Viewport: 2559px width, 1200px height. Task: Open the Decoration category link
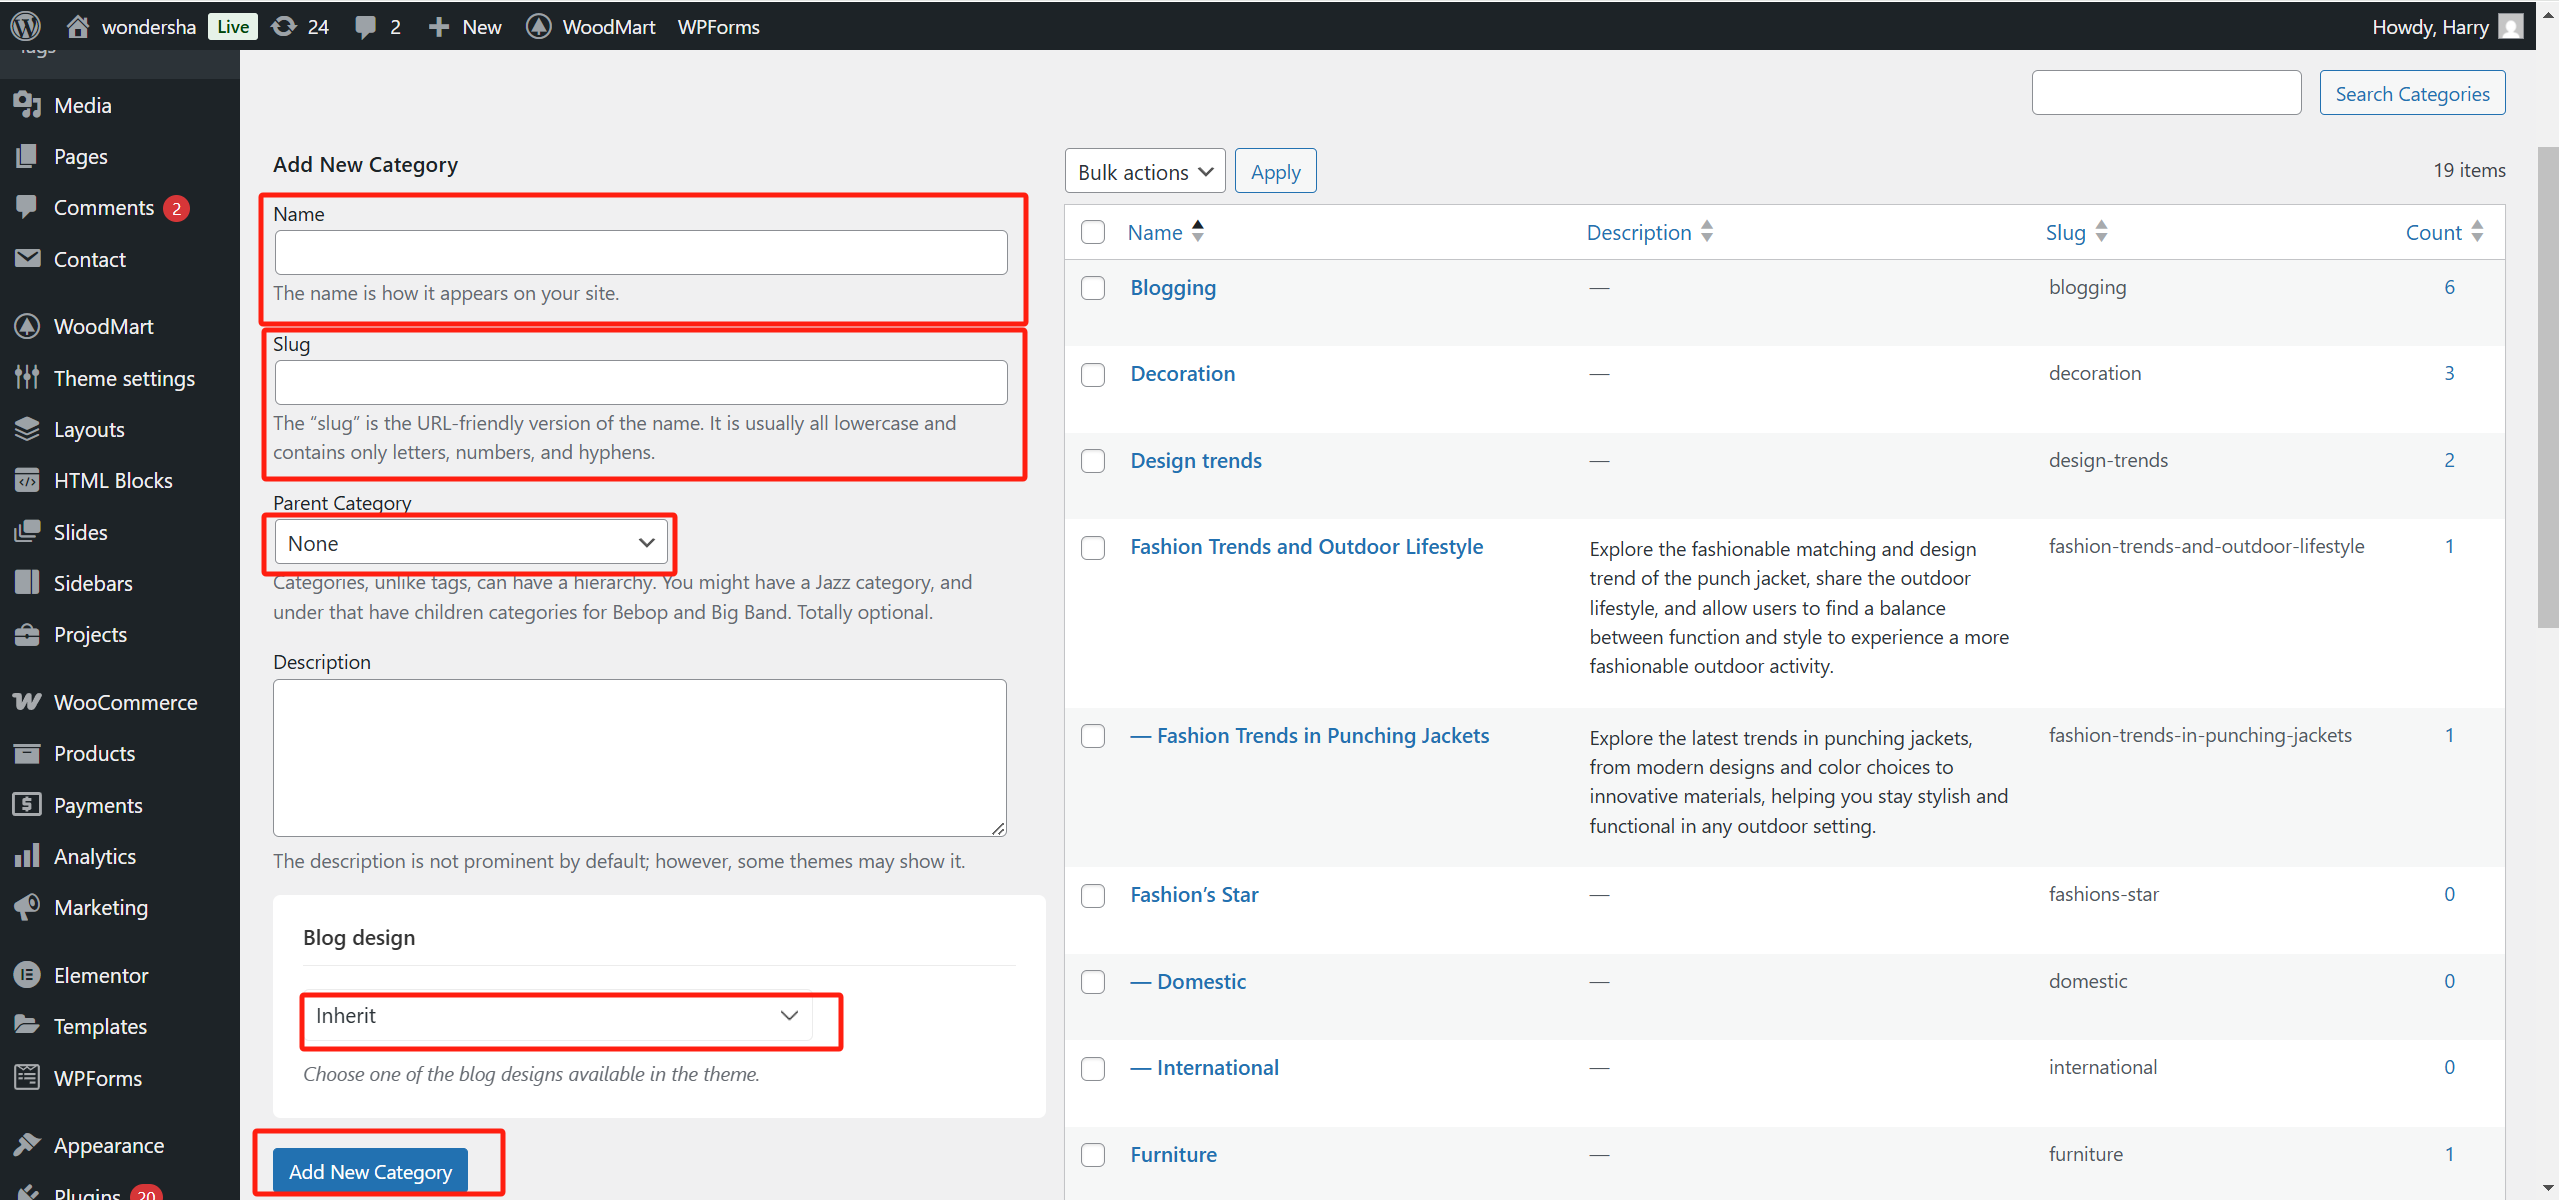[x=1182, y=374]
